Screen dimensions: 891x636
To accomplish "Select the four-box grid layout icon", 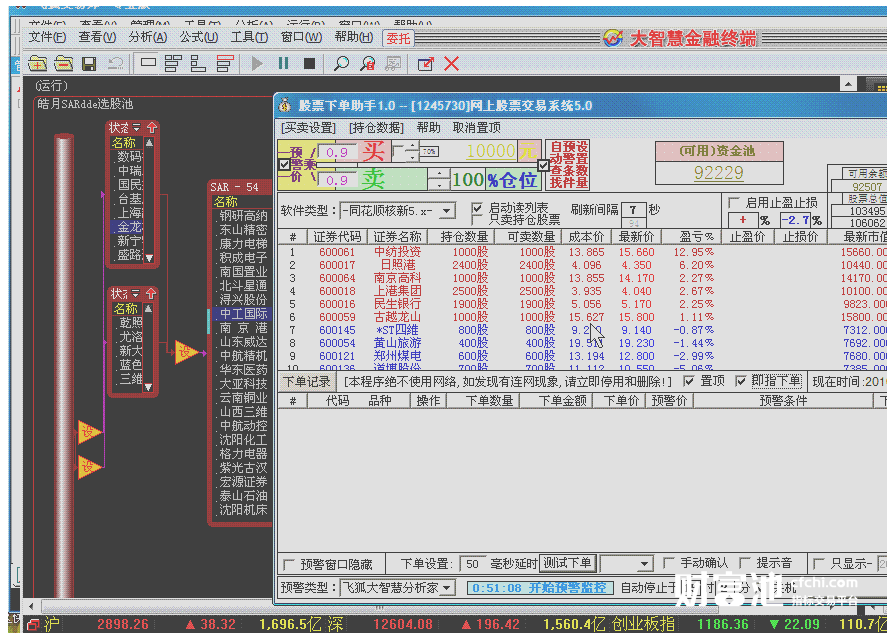I will (173, 64).
